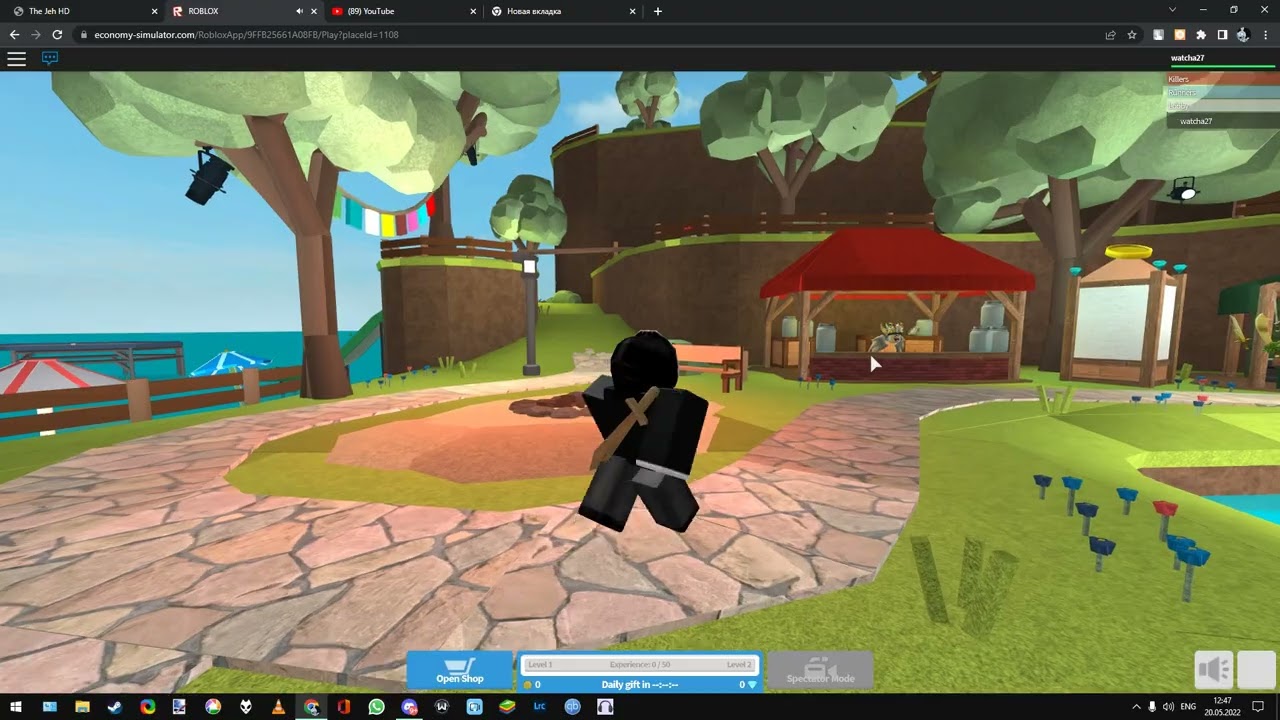
Task: Open the clock and calendar flyout
Action: (x=1222, y=706)
